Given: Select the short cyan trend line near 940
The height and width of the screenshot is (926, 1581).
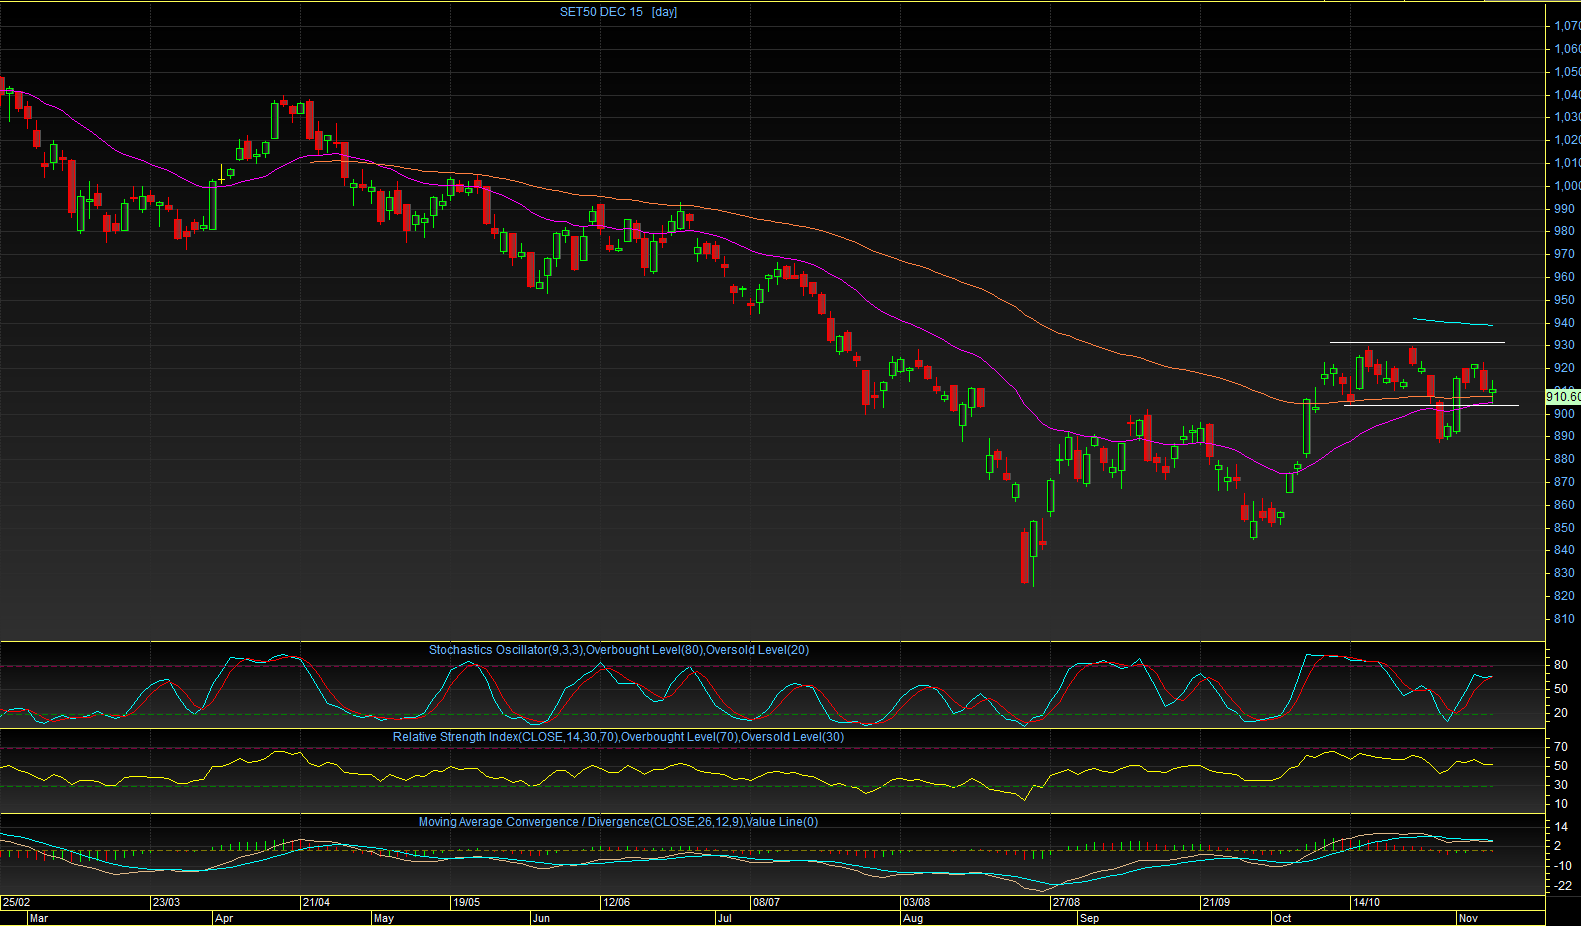Looking at the screenshot, I should pyautogui.click(x=1452, y=322).
